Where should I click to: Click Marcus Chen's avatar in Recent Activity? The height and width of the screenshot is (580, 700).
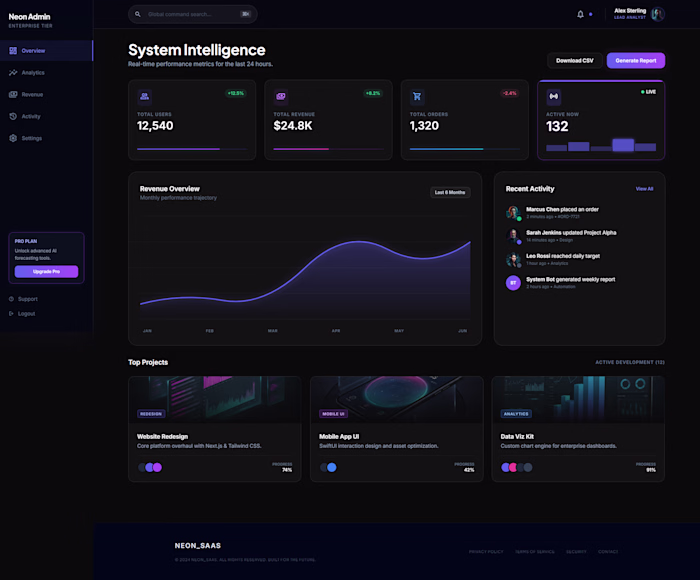(x=513, y=213)
